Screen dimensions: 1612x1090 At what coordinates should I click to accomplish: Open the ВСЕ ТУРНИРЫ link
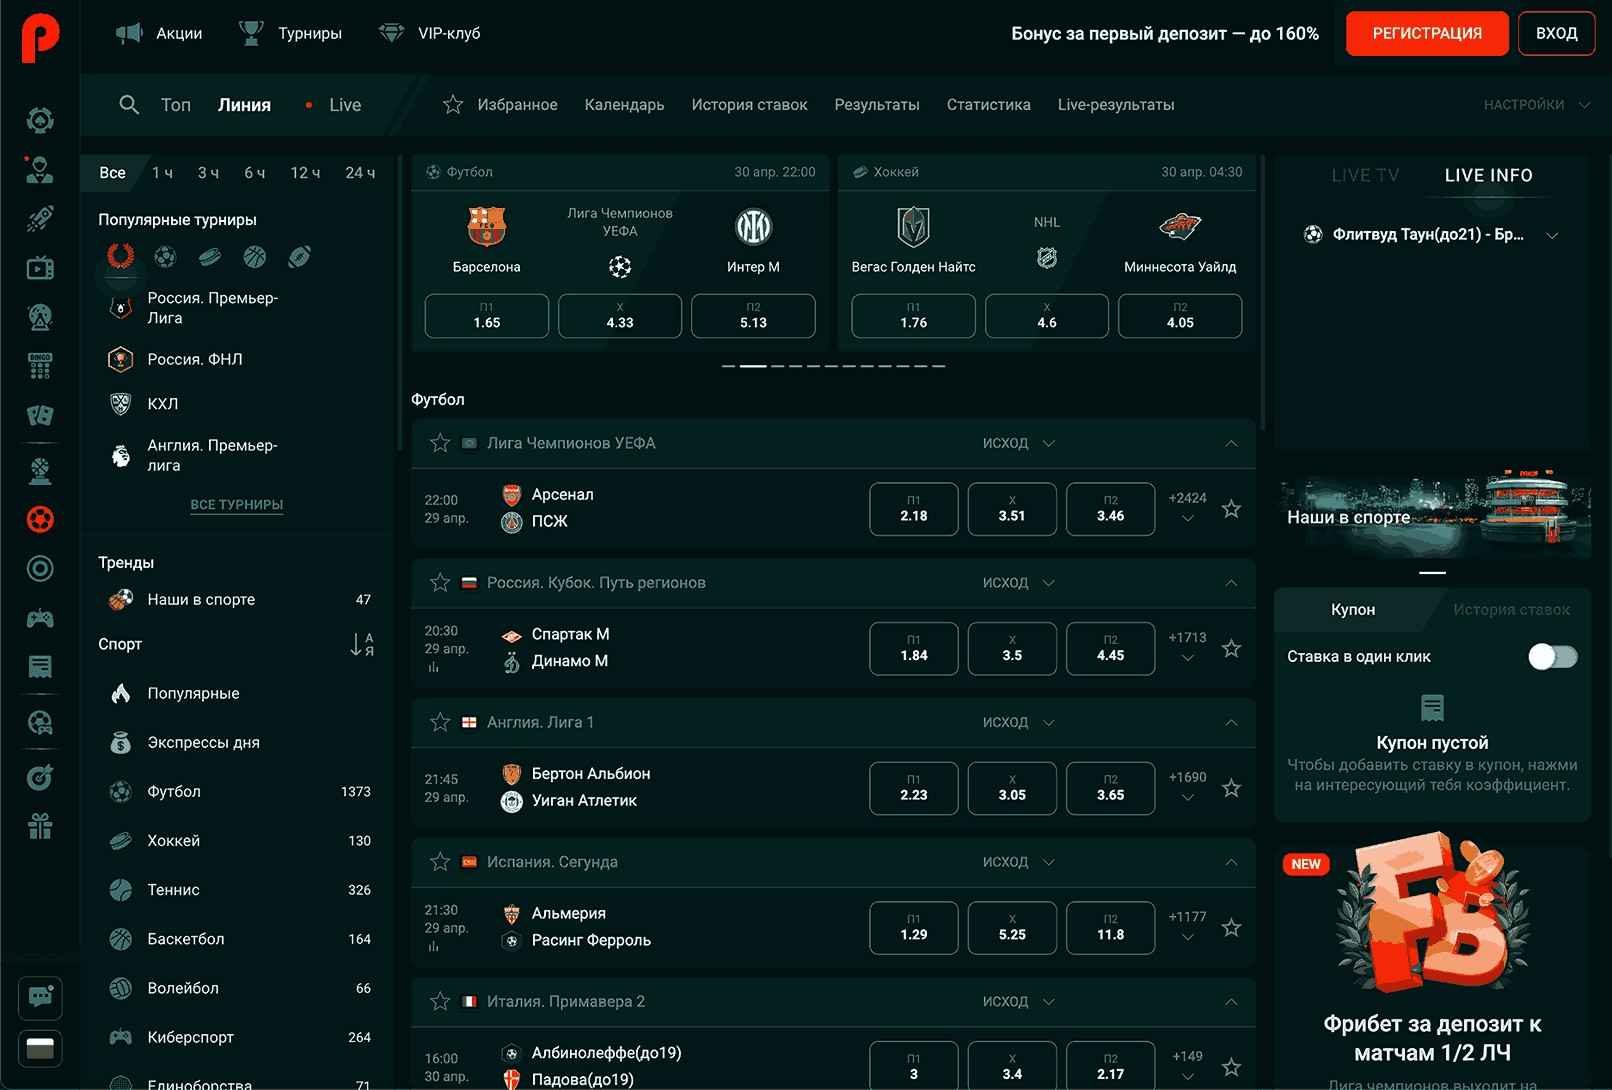[x=237, y=505]
